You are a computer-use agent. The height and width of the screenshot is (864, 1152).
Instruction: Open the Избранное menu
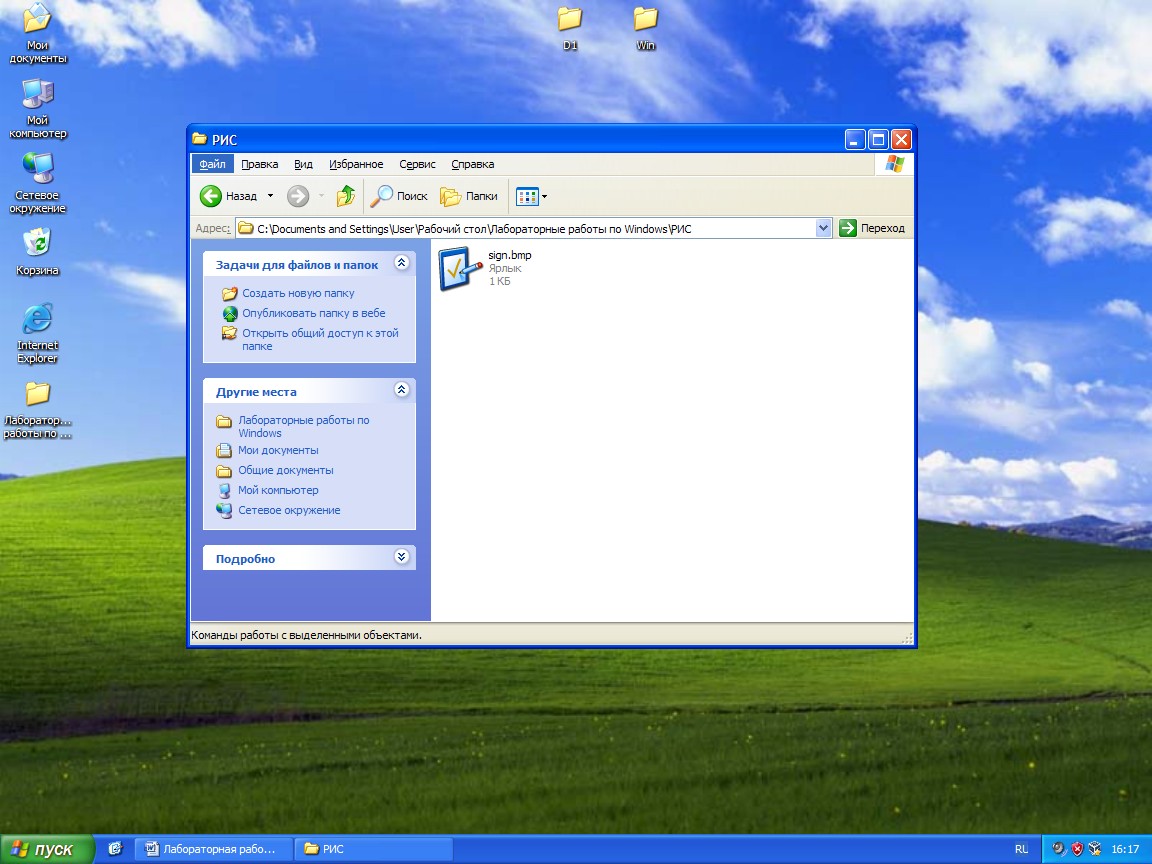(356, 164)
